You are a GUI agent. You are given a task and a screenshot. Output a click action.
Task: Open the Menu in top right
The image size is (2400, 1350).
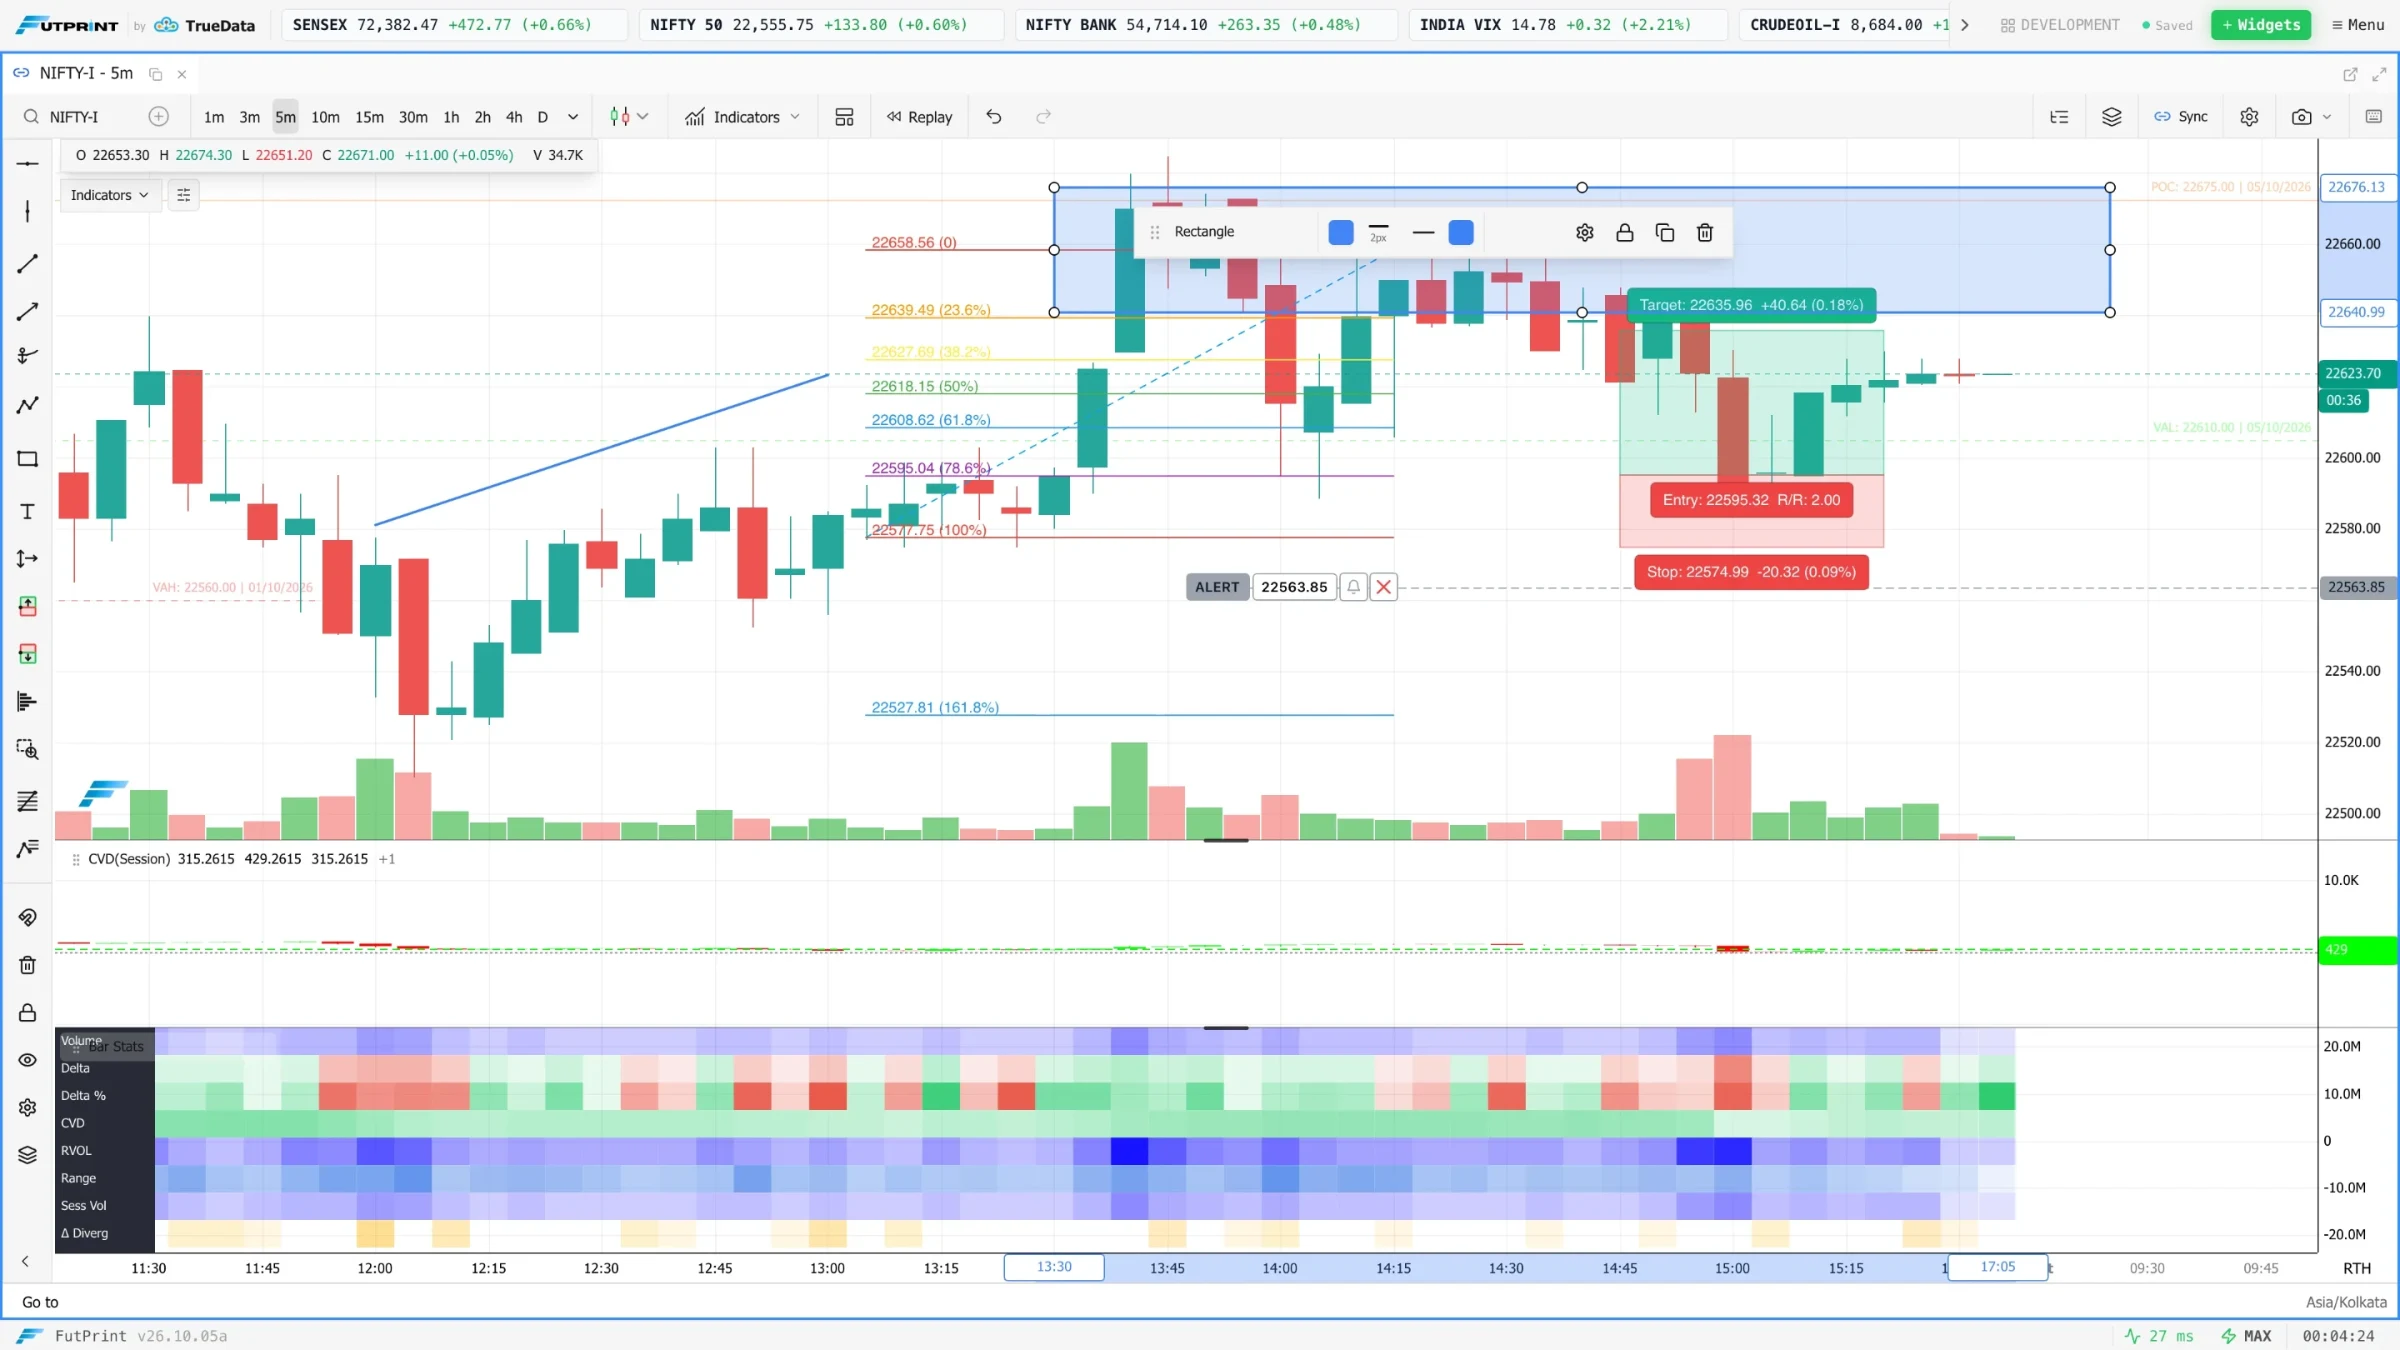[2358, 25]
